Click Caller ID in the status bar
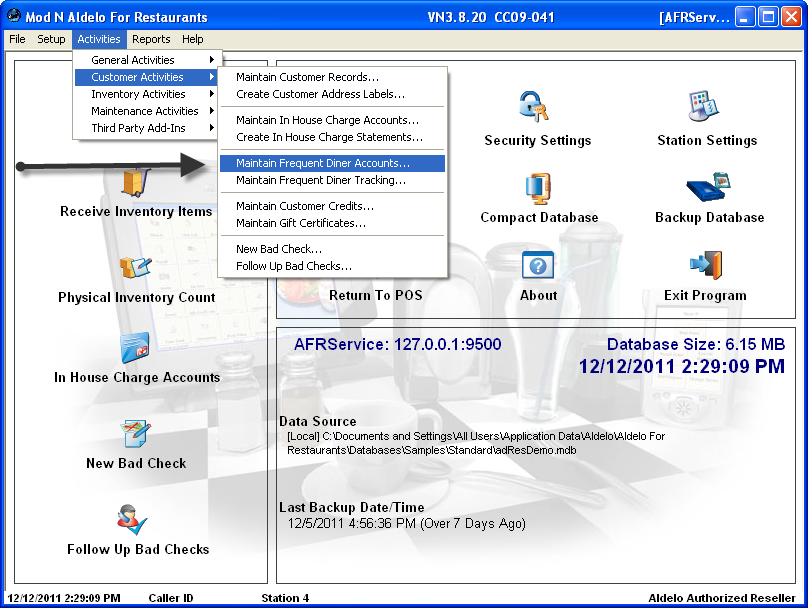 (171, 598)
